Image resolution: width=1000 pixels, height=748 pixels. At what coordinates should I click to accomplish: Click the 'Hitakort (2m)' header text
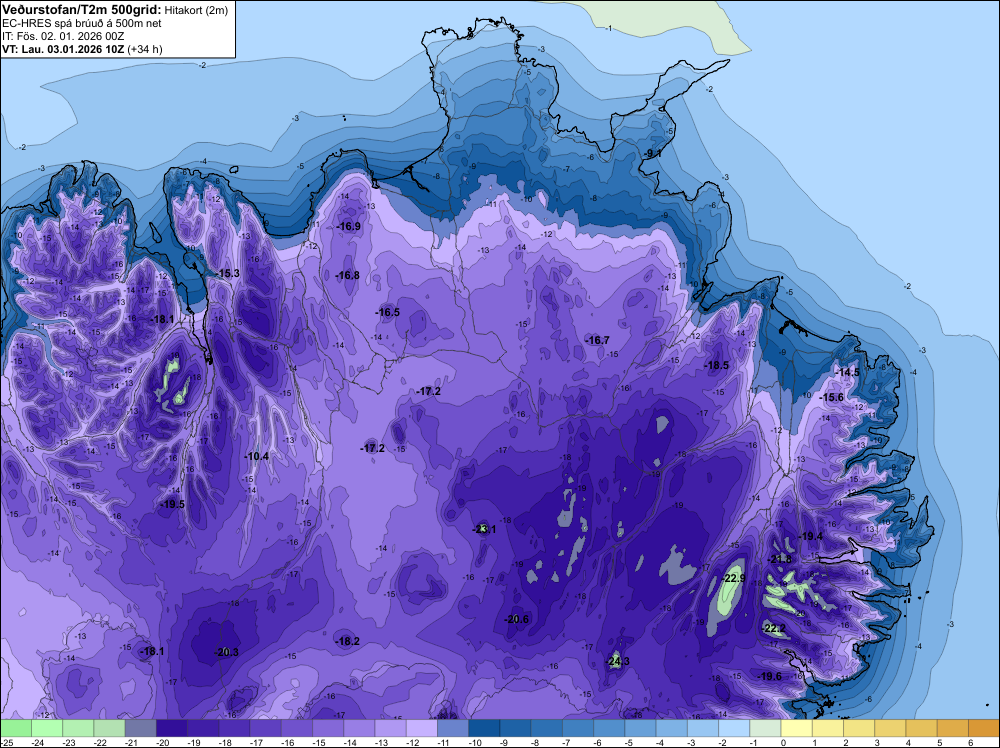[196, 10]
